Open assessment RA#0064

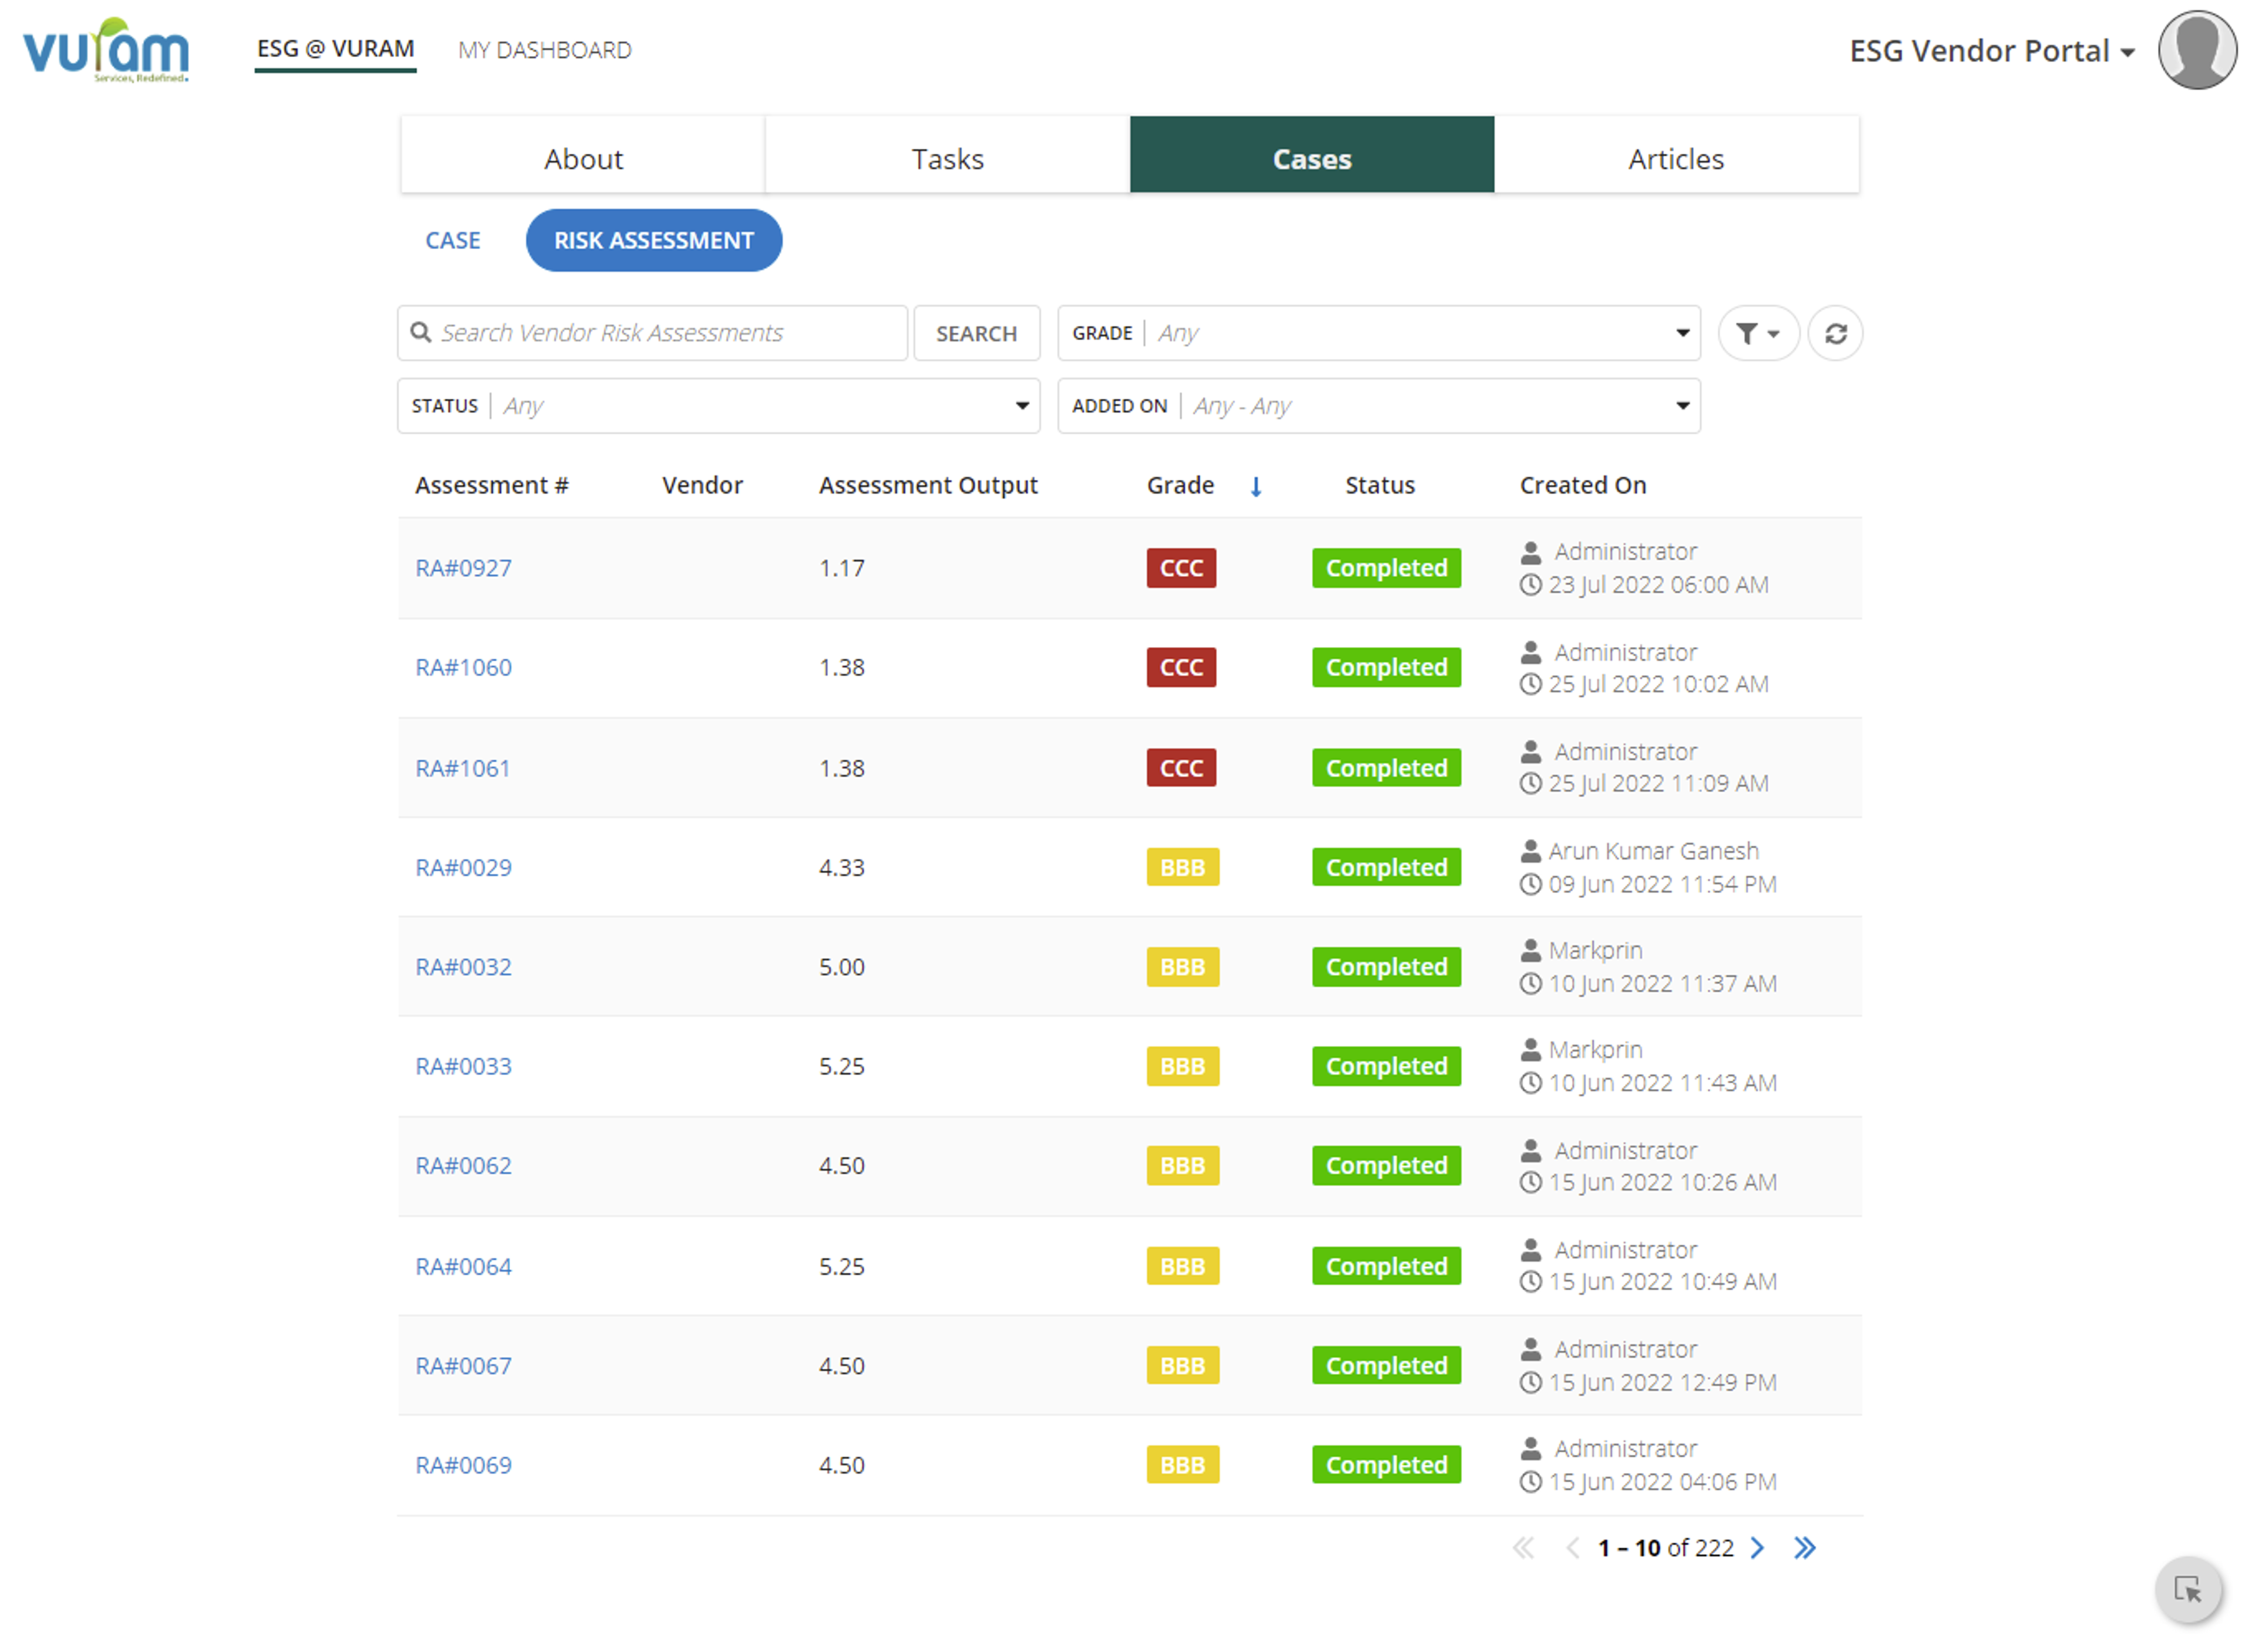(x=463, y=1267)
